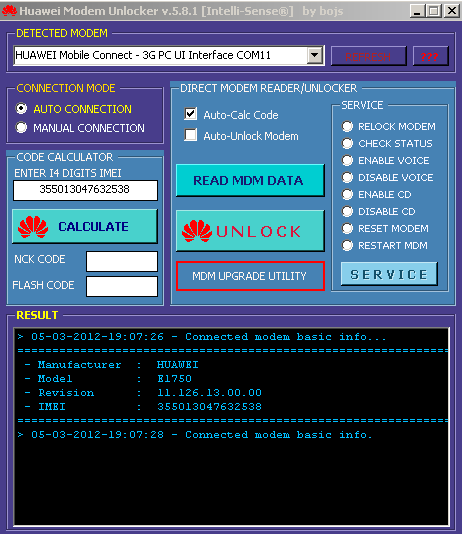The height and width of the screenshot is (534, 462).
Task: Pick the DISABLE CD service option
Action: (x=347, y=211)
